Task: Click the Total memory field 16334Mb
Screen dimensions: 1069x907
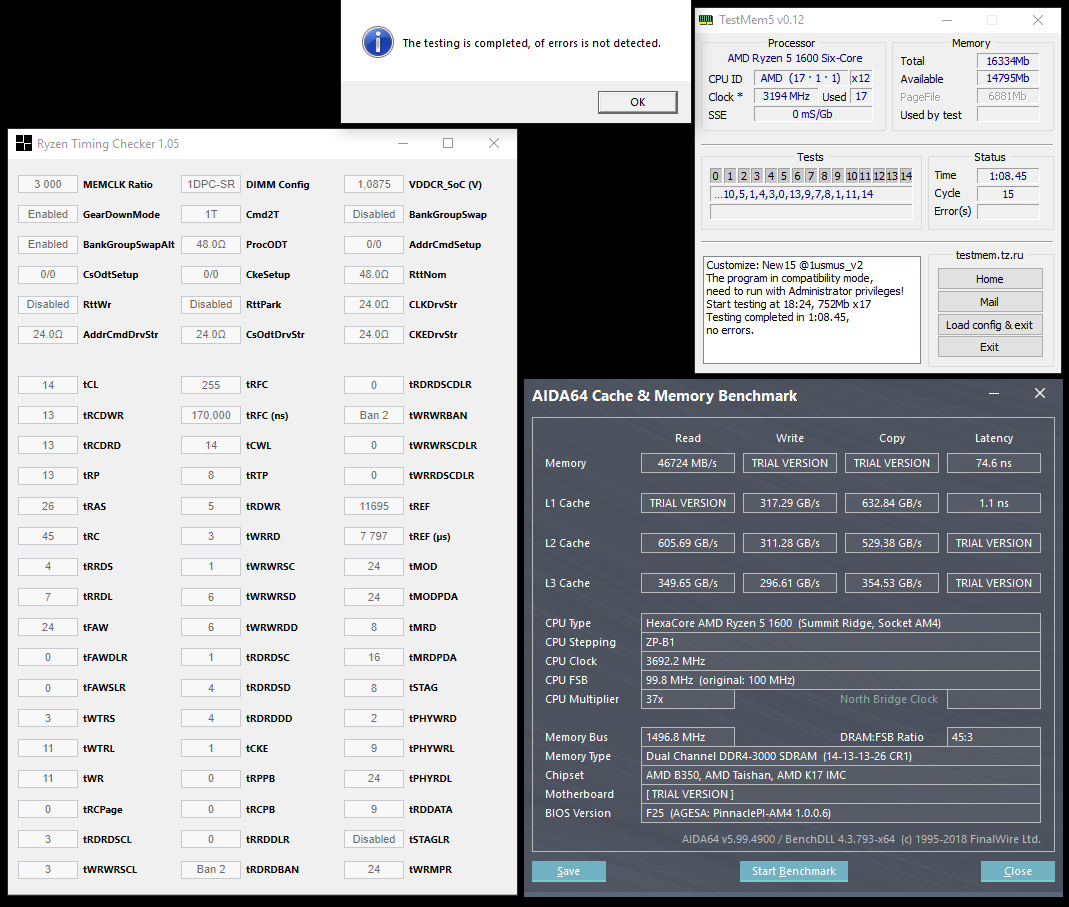Action: point(1008,61)
